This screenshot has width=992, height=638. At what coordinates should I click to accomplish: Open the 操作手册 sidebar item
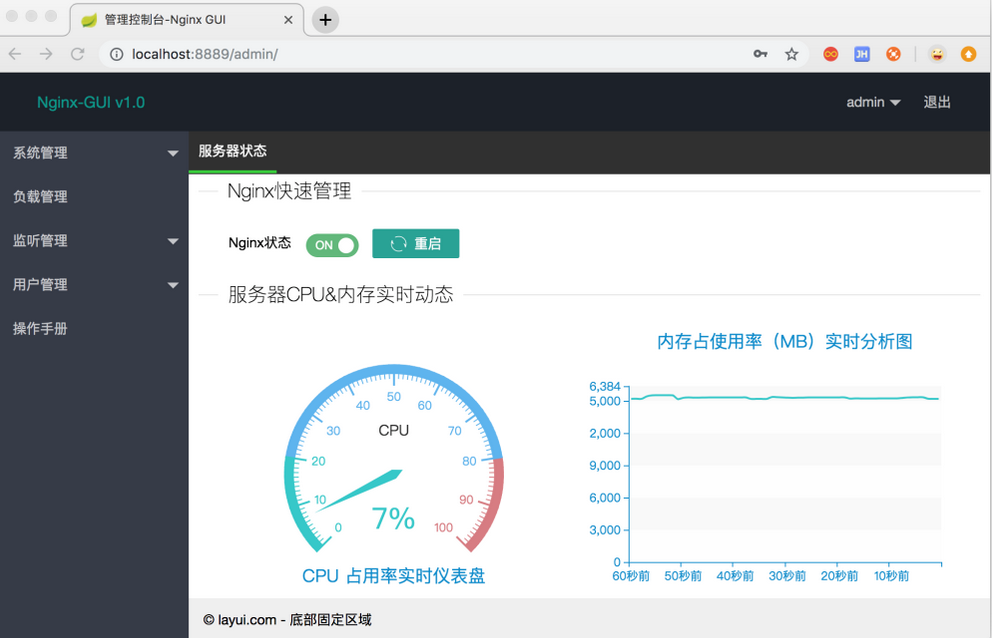94,328
